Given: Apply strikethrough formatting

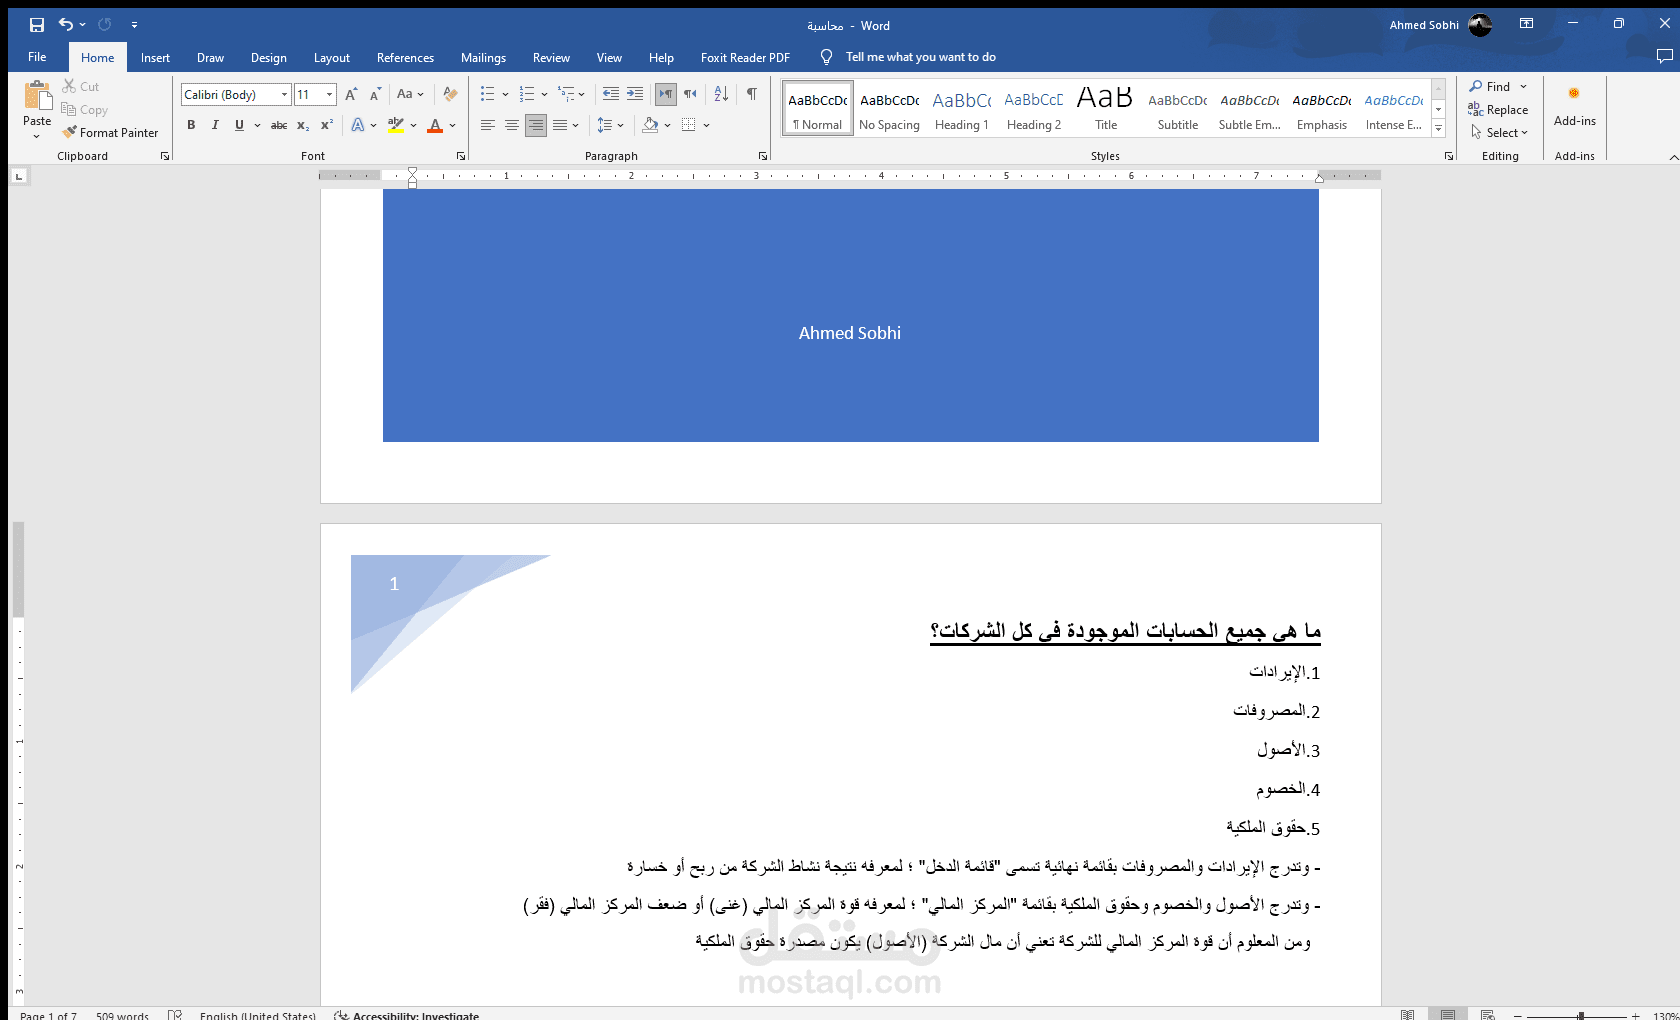Looking at the screenshot, I should coord(279,126).
